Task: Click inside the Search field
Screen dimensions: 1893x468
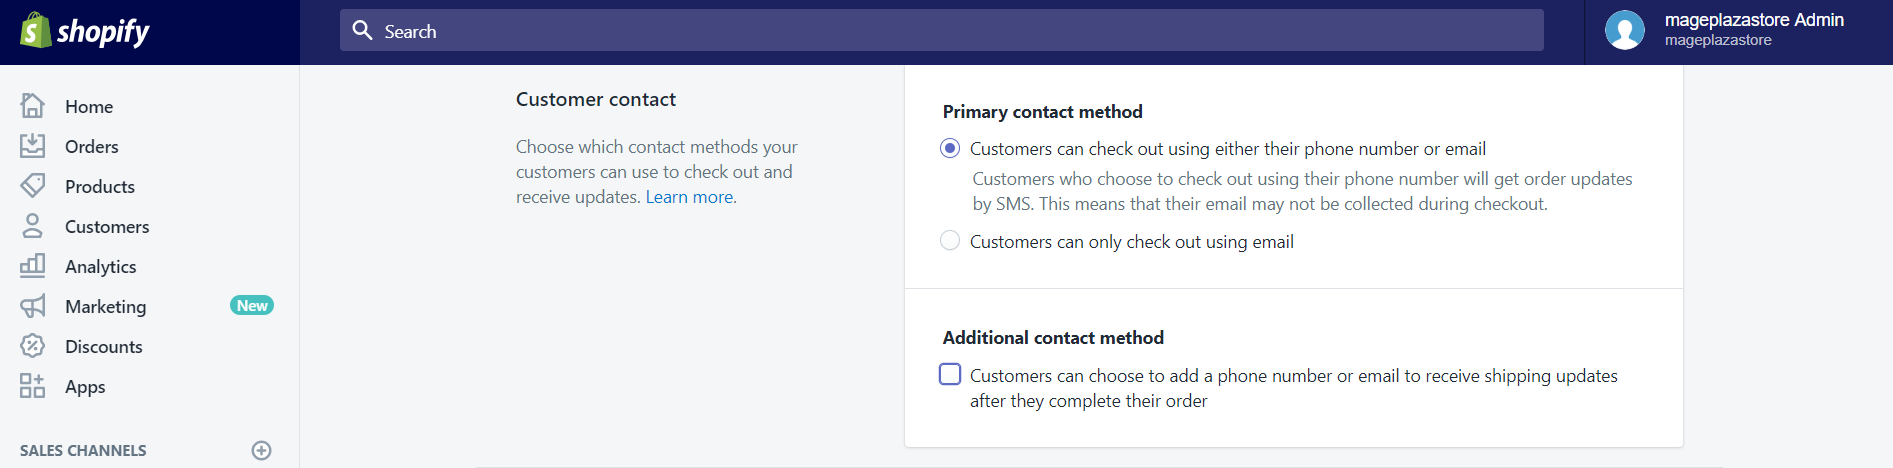Action: tap(942, 31)
